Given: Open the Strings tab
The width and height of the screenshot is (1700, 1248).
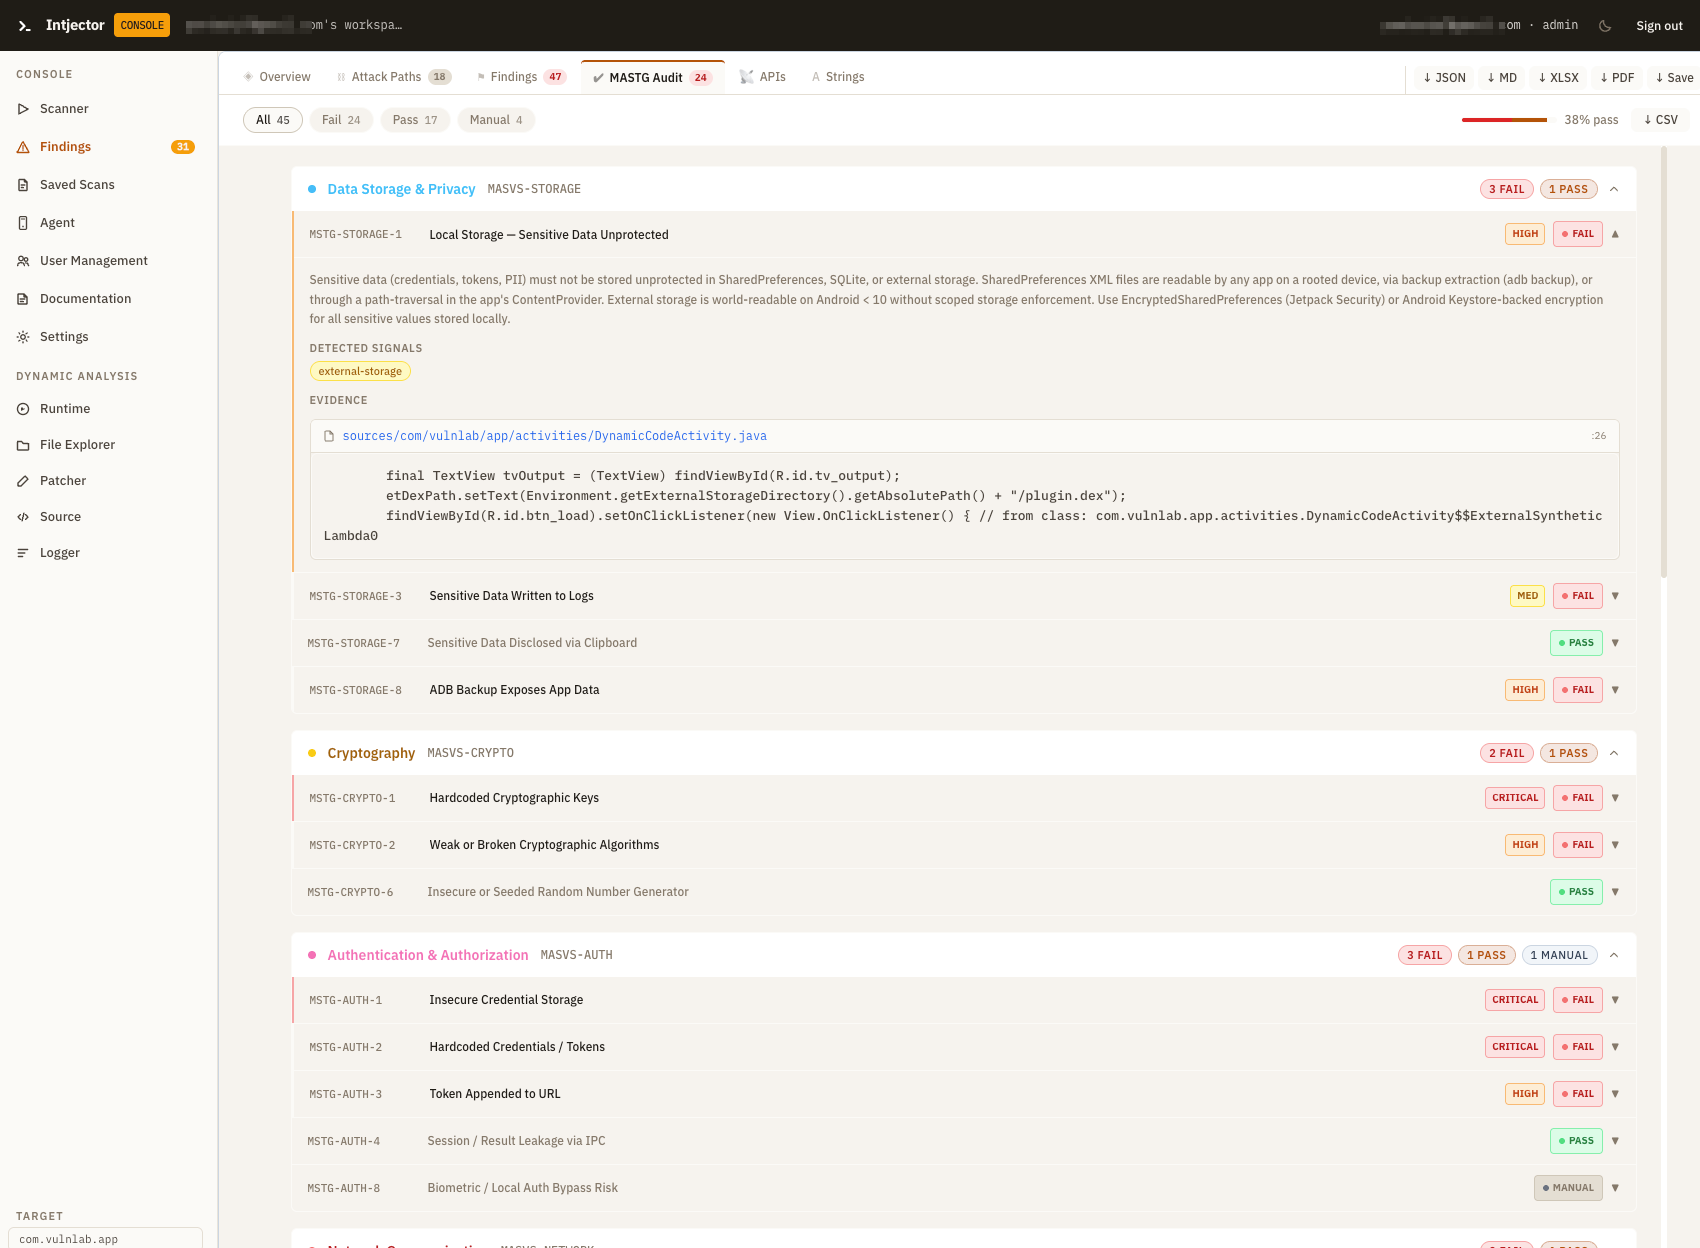Looking at the screenshot, I should click(x=838, y=77).
